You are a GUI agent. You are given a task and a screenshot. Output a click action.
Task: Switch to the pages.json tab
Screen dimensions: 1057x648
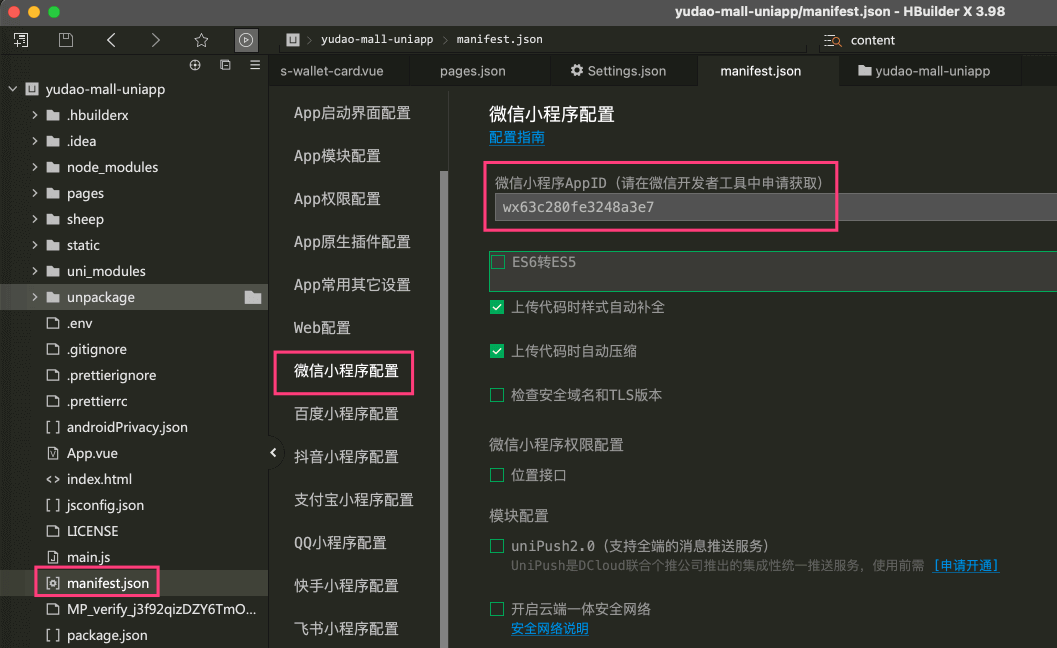472,71
